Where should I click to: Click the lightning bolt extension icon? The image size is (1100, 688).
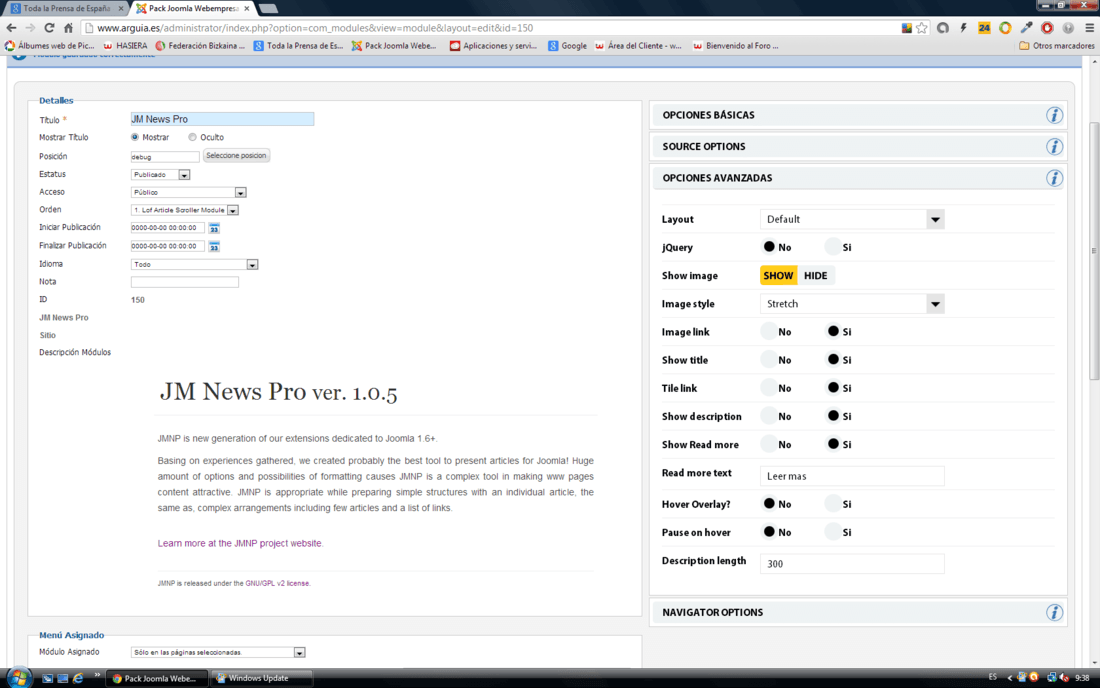(963, 28)
